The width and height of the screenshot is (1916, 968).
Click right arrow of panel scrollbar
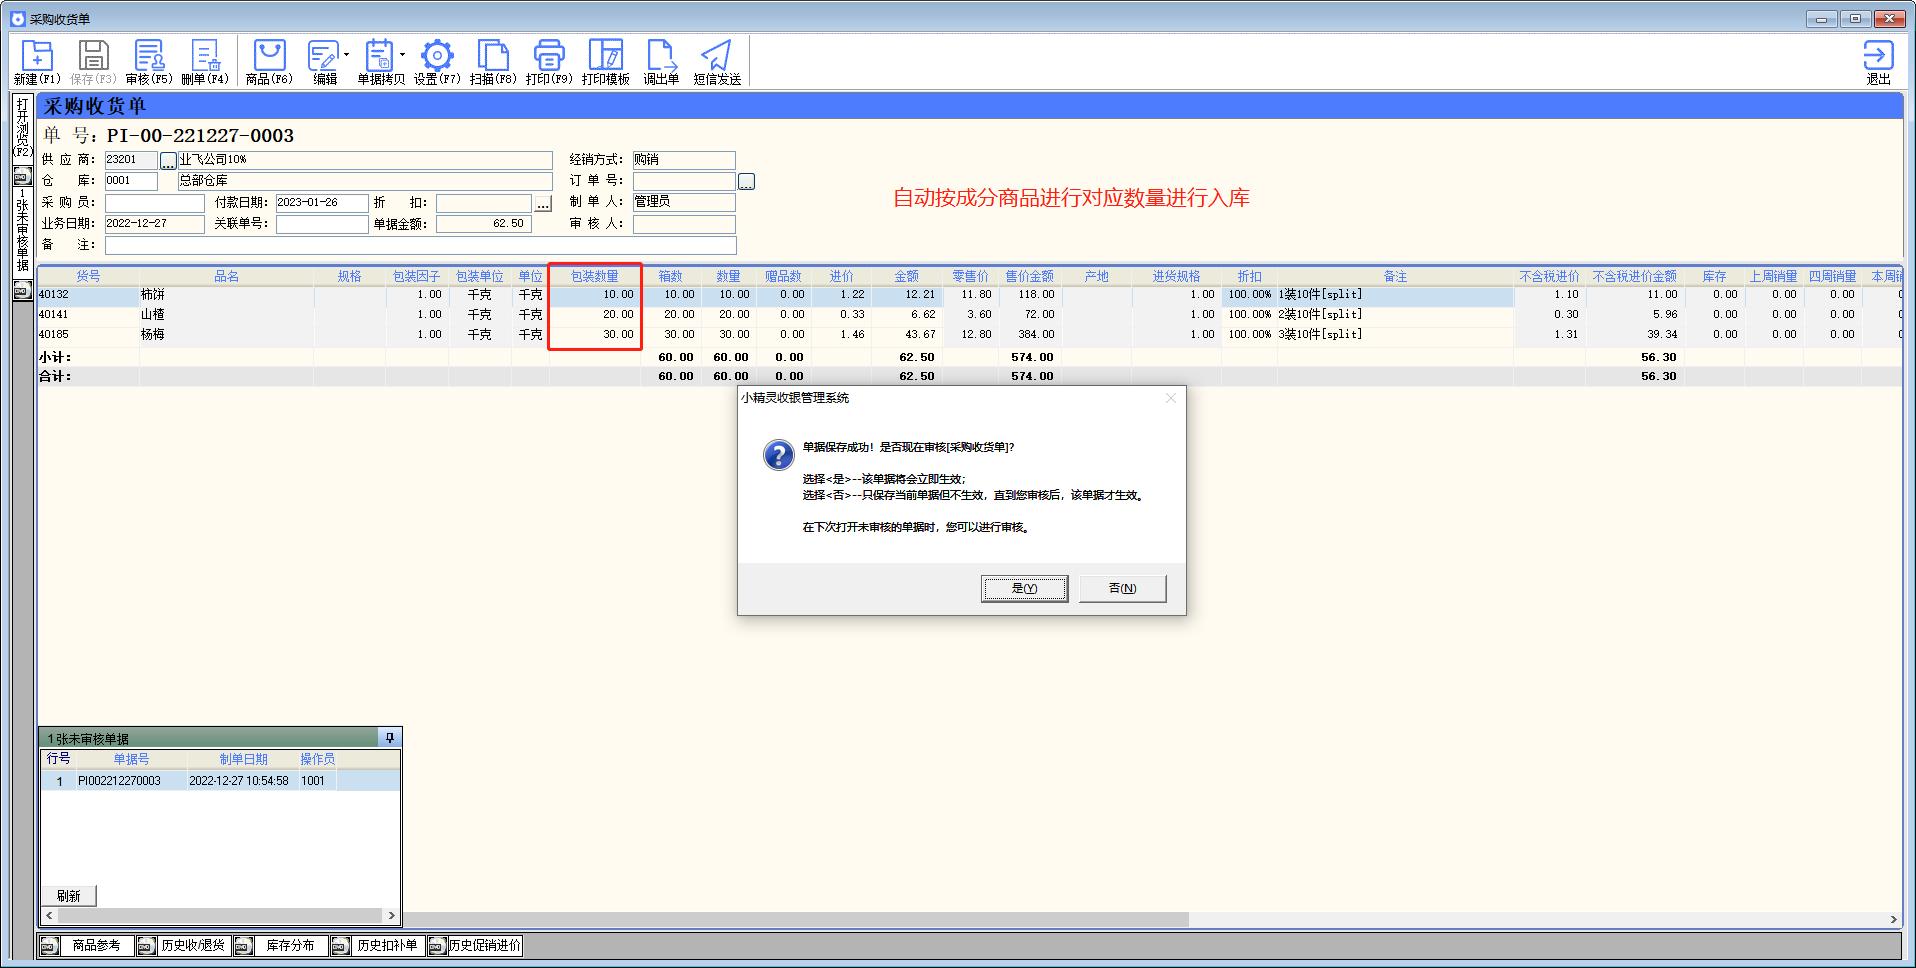click(391, 915)
